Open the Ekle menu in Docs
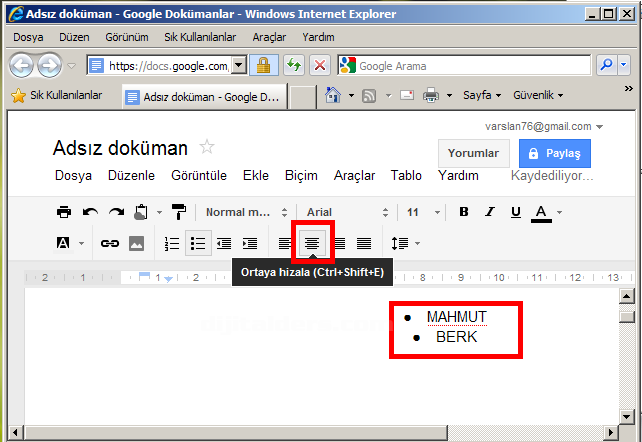642x442 pixels. (x=256, y=175)
